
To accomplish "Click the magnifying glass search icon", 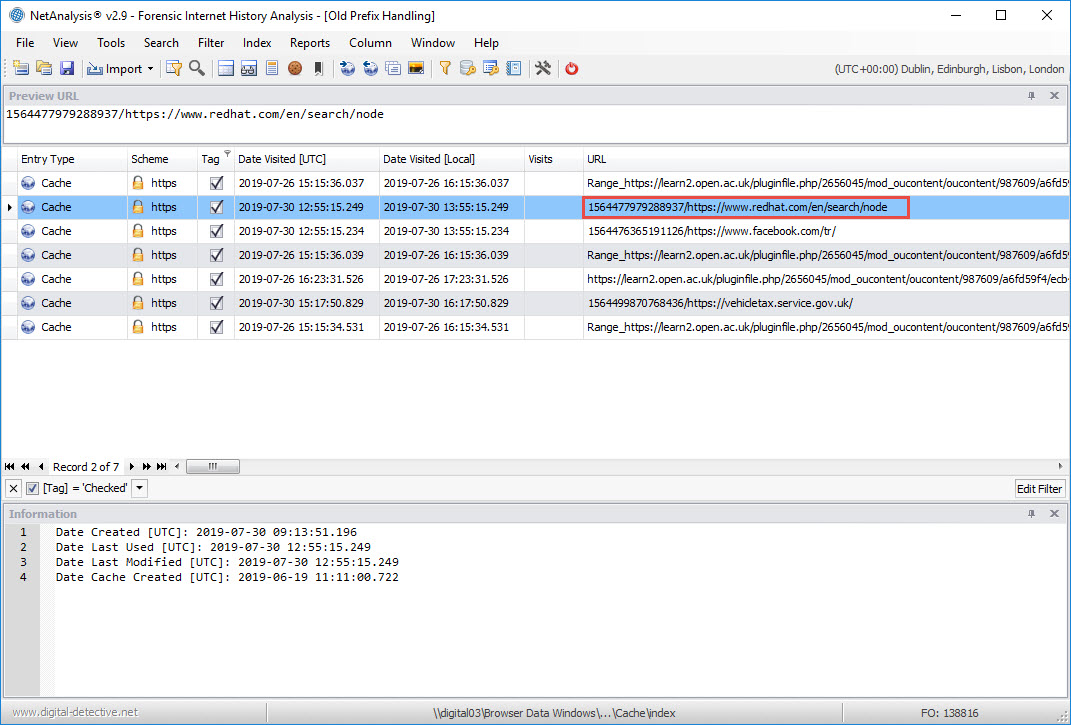I will pos(197,68).
